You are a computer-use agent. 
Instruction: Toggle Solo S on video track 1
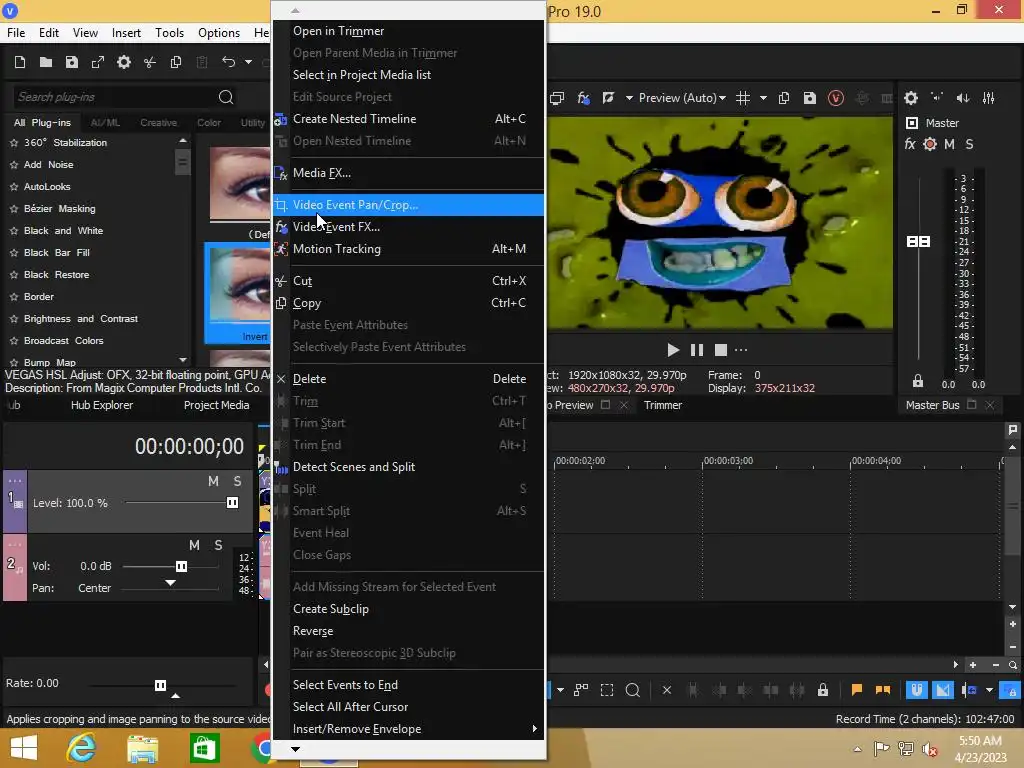point(238,481)
